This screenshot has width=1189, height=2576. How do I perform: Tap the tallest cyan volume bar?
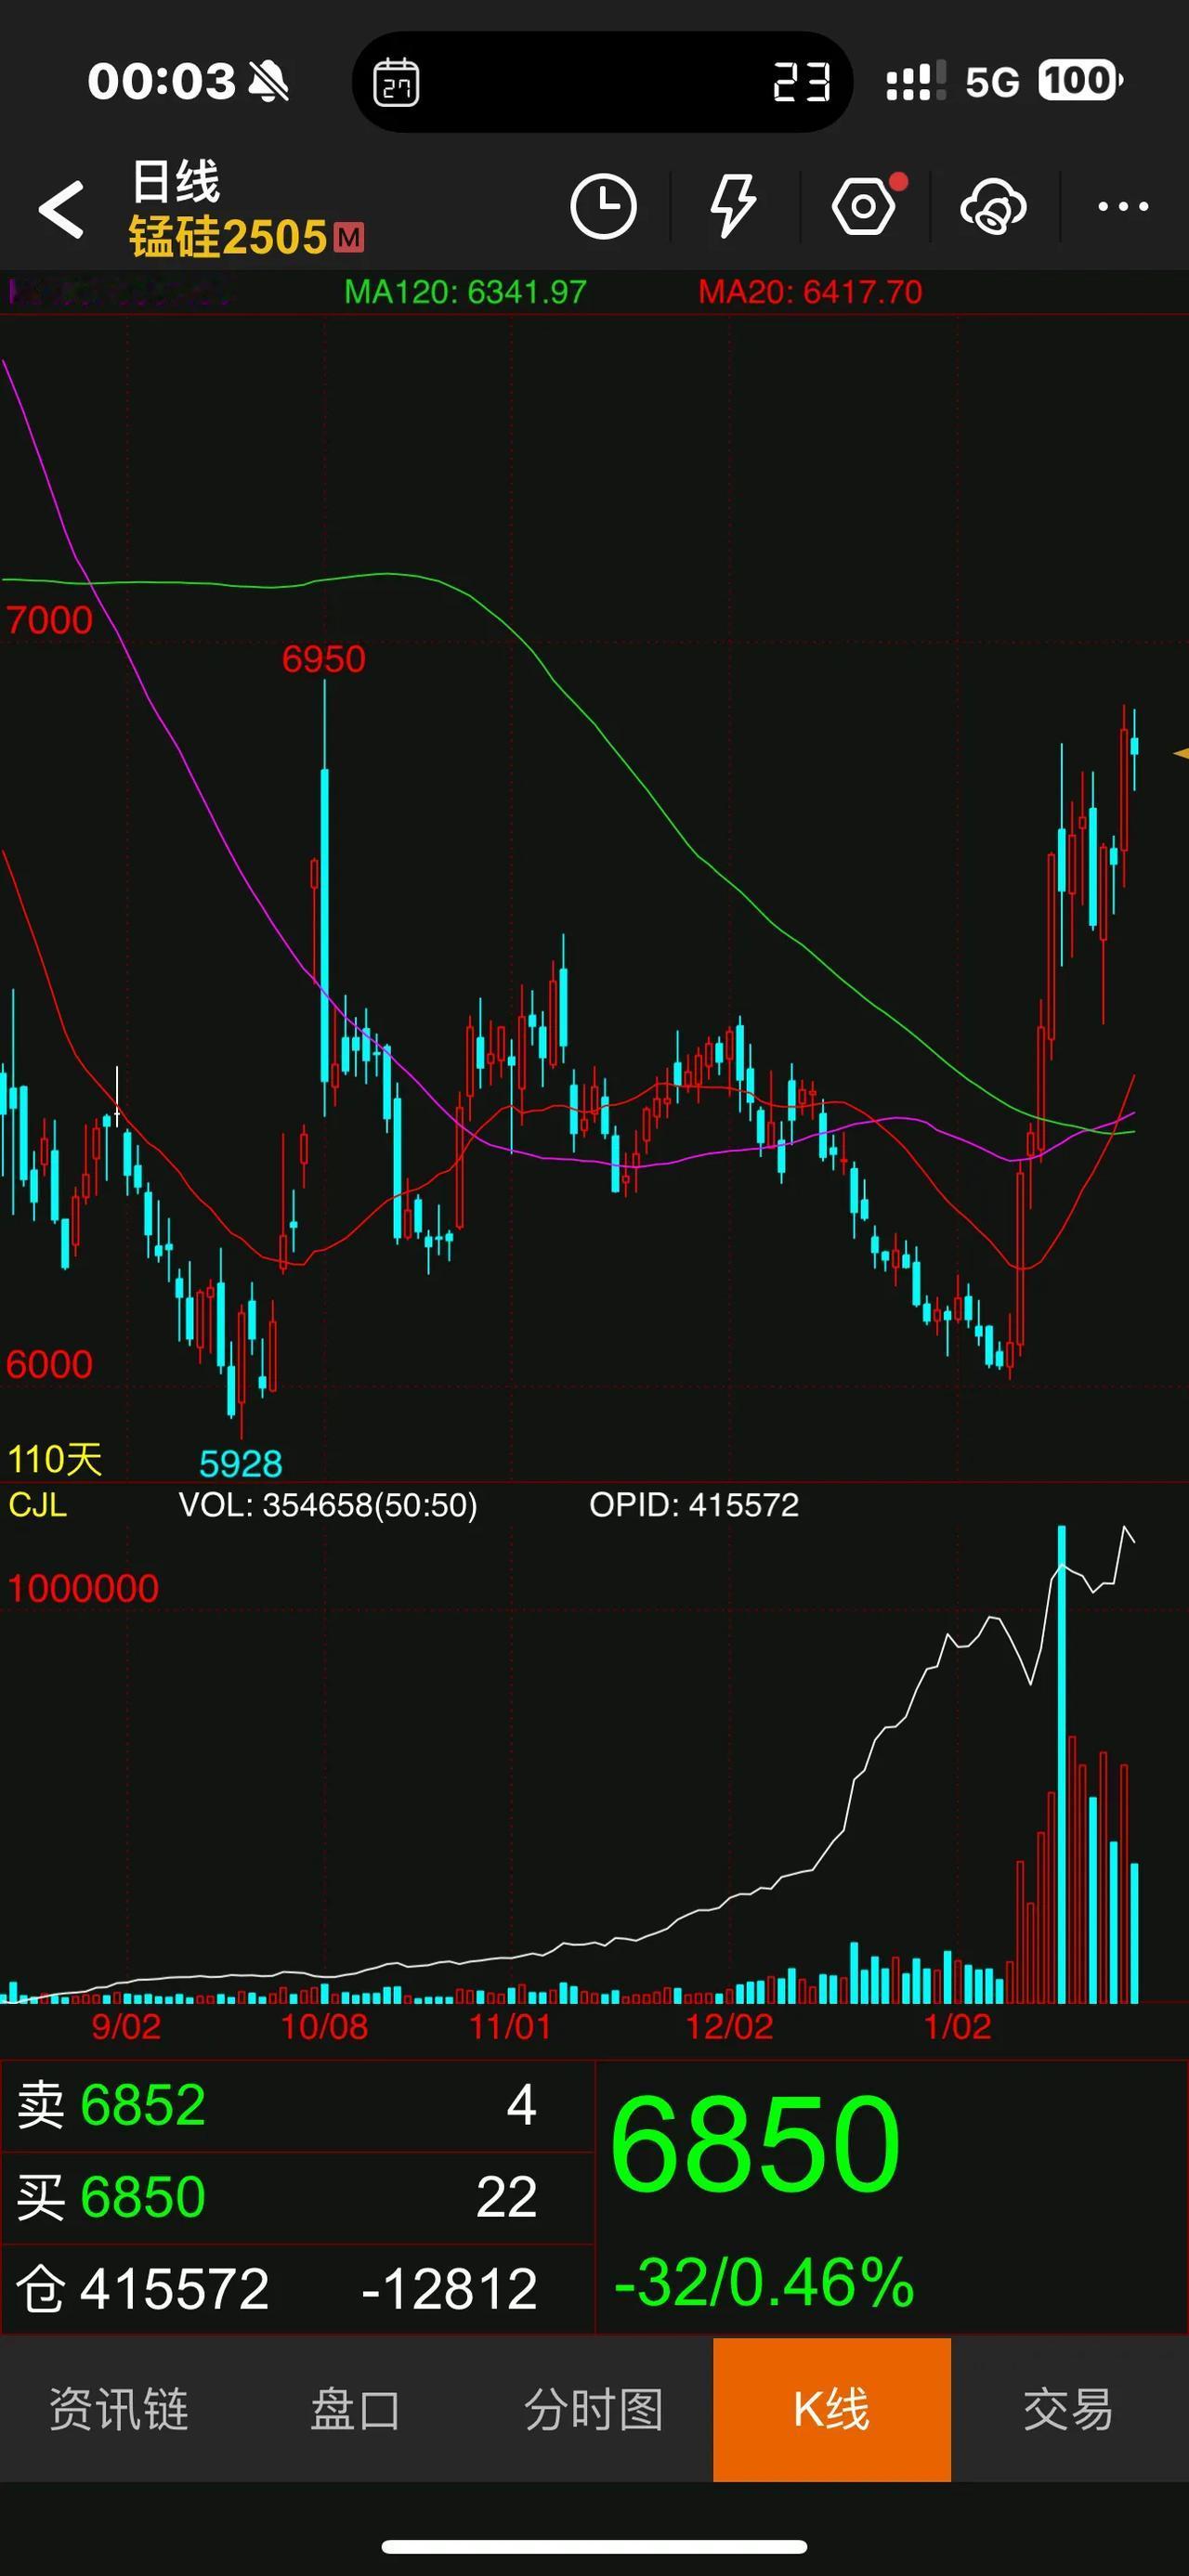point(1061,1764)
